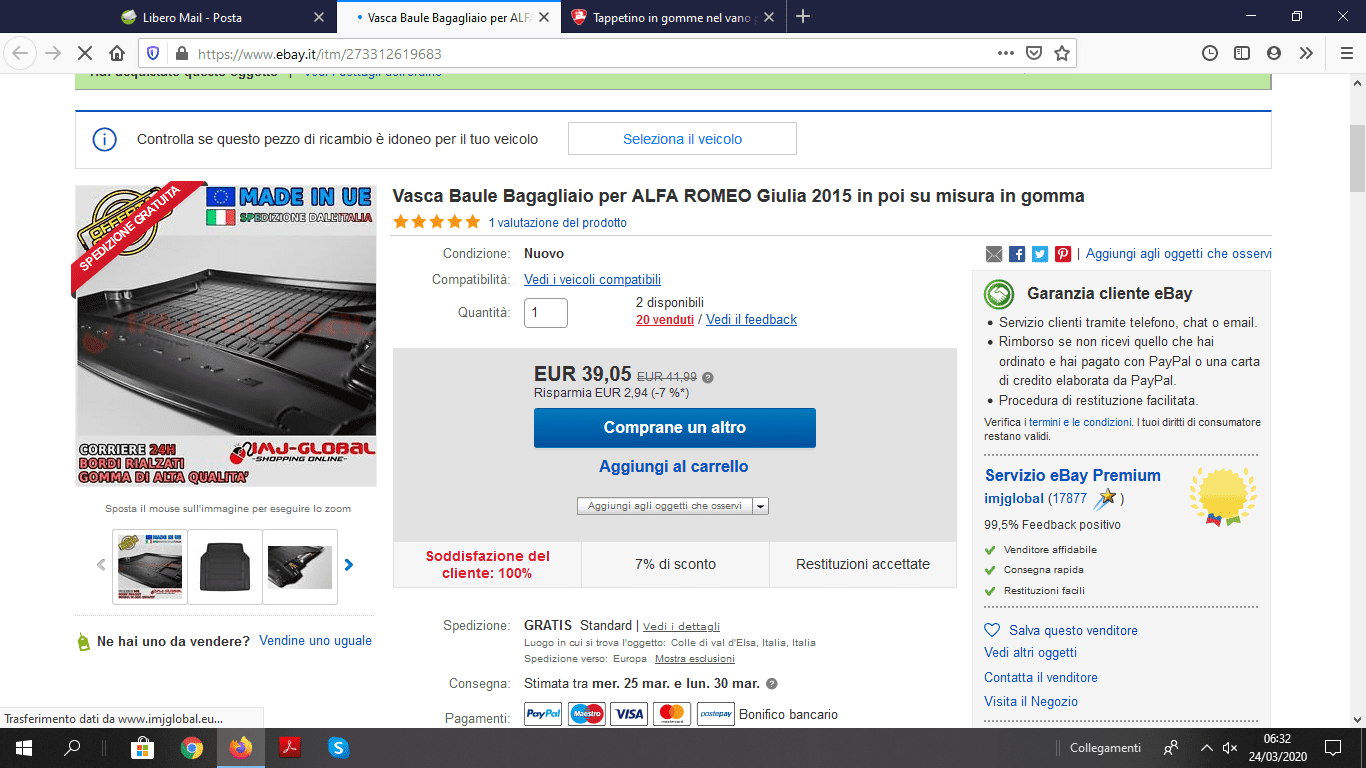Open 1 valutazione del prodotto link
Viewport: 1366px width, 768px height.
pyautogui.click(x=558, y=222)
